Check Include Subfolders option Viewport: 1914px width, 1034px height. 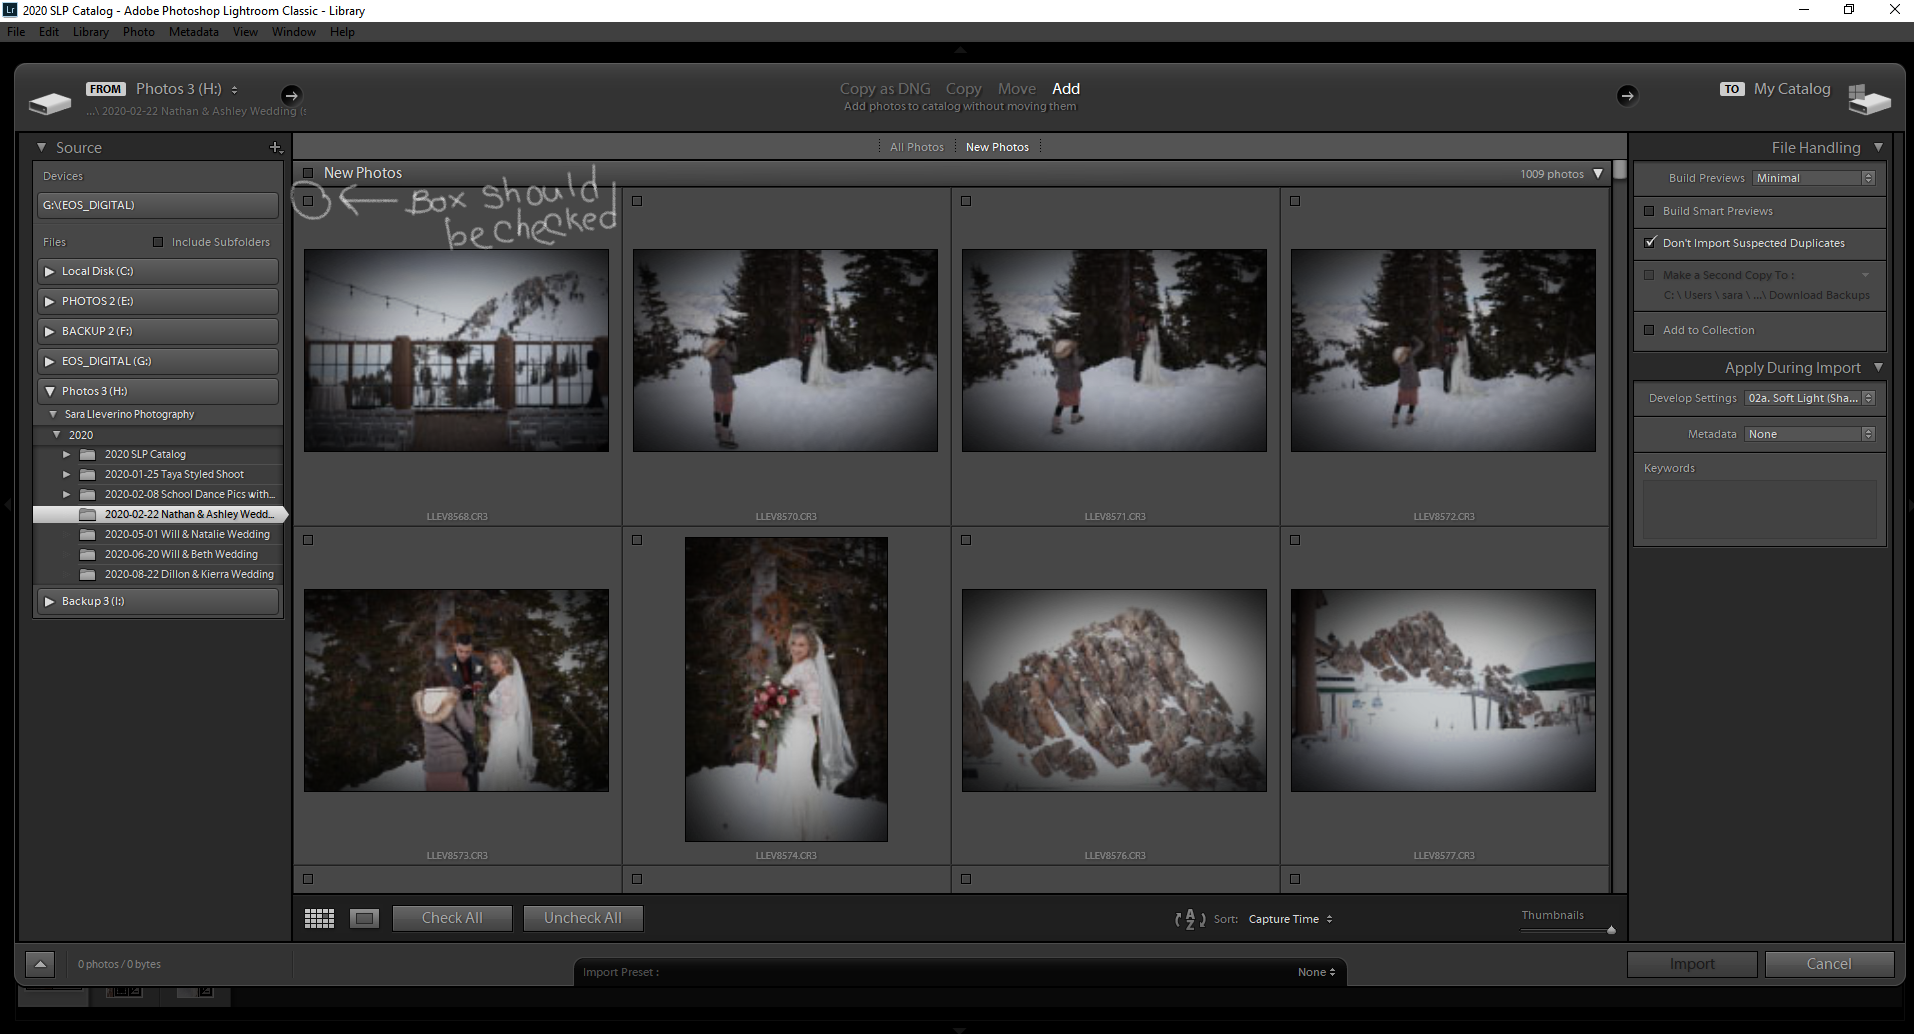(158, 241)
